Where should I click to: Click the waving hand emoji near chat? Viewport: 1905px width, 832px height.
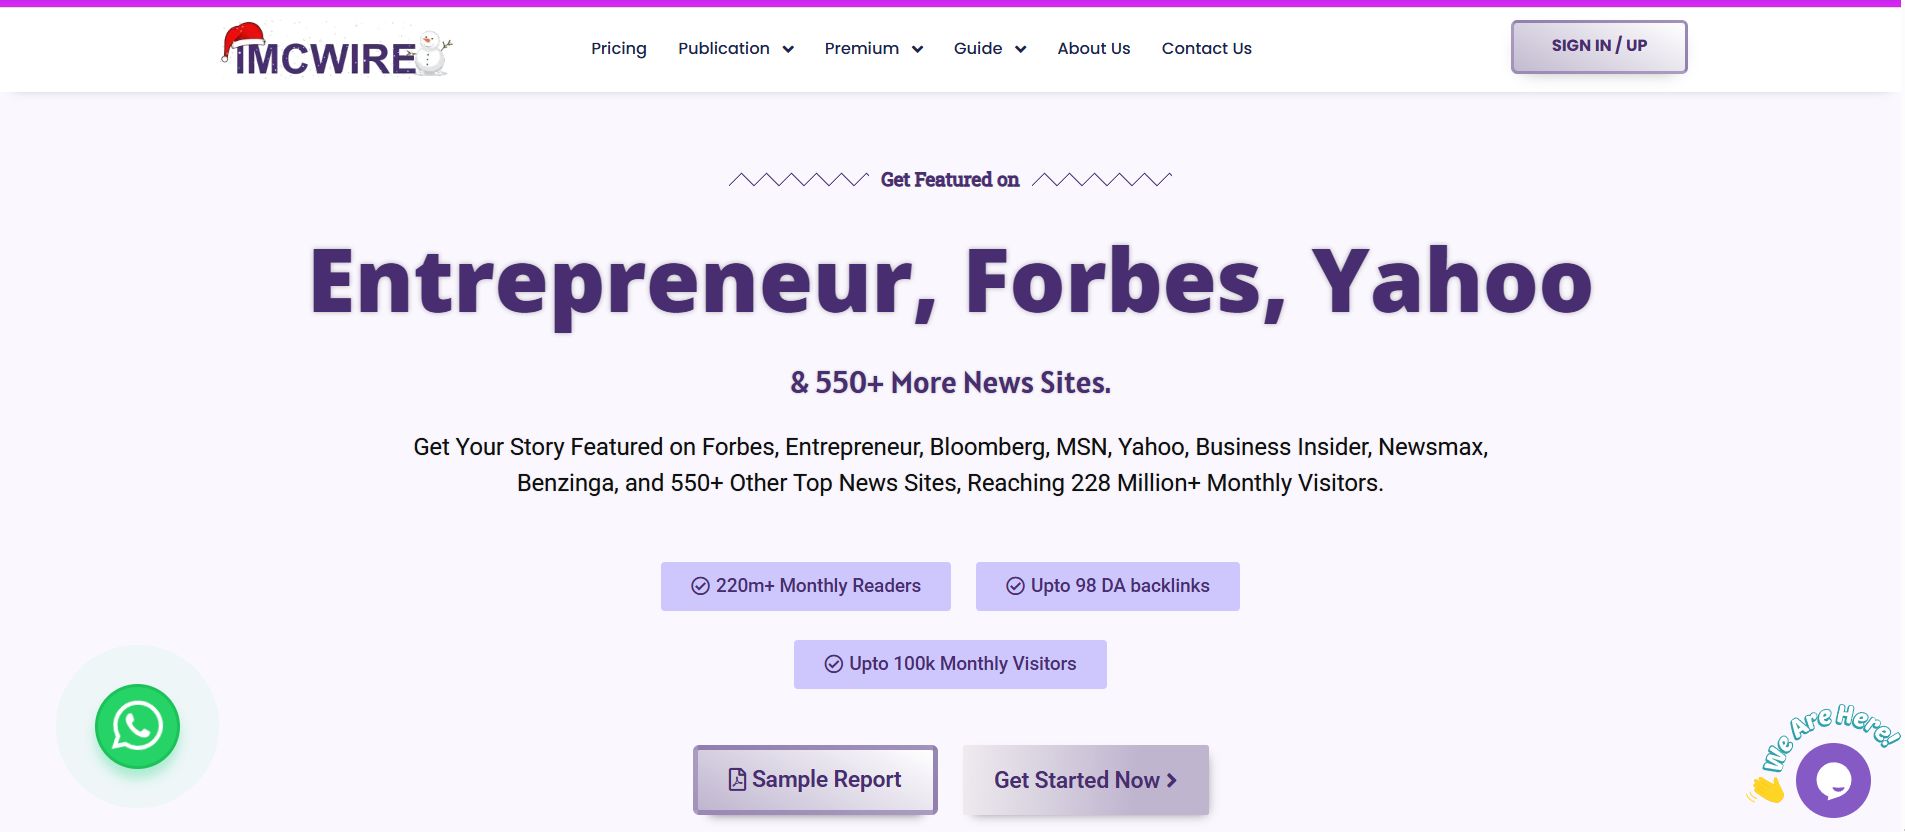click(x=1767, y=790)
